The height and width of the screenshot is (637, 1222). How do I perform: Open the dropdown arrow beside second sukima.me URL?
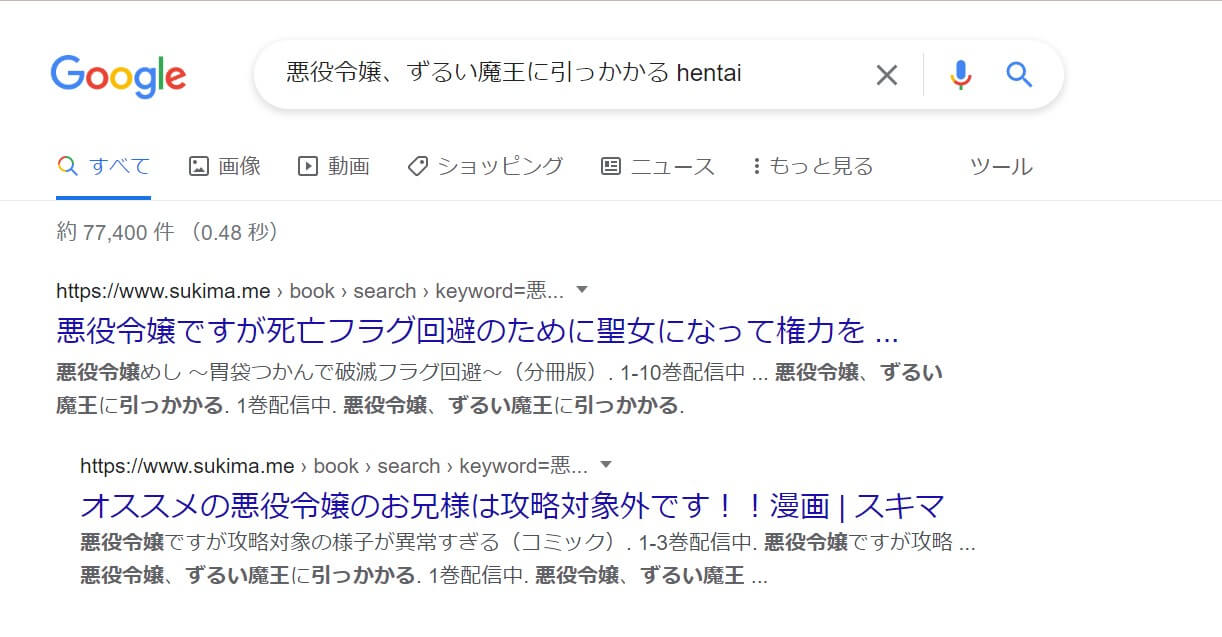click(606, 465)
